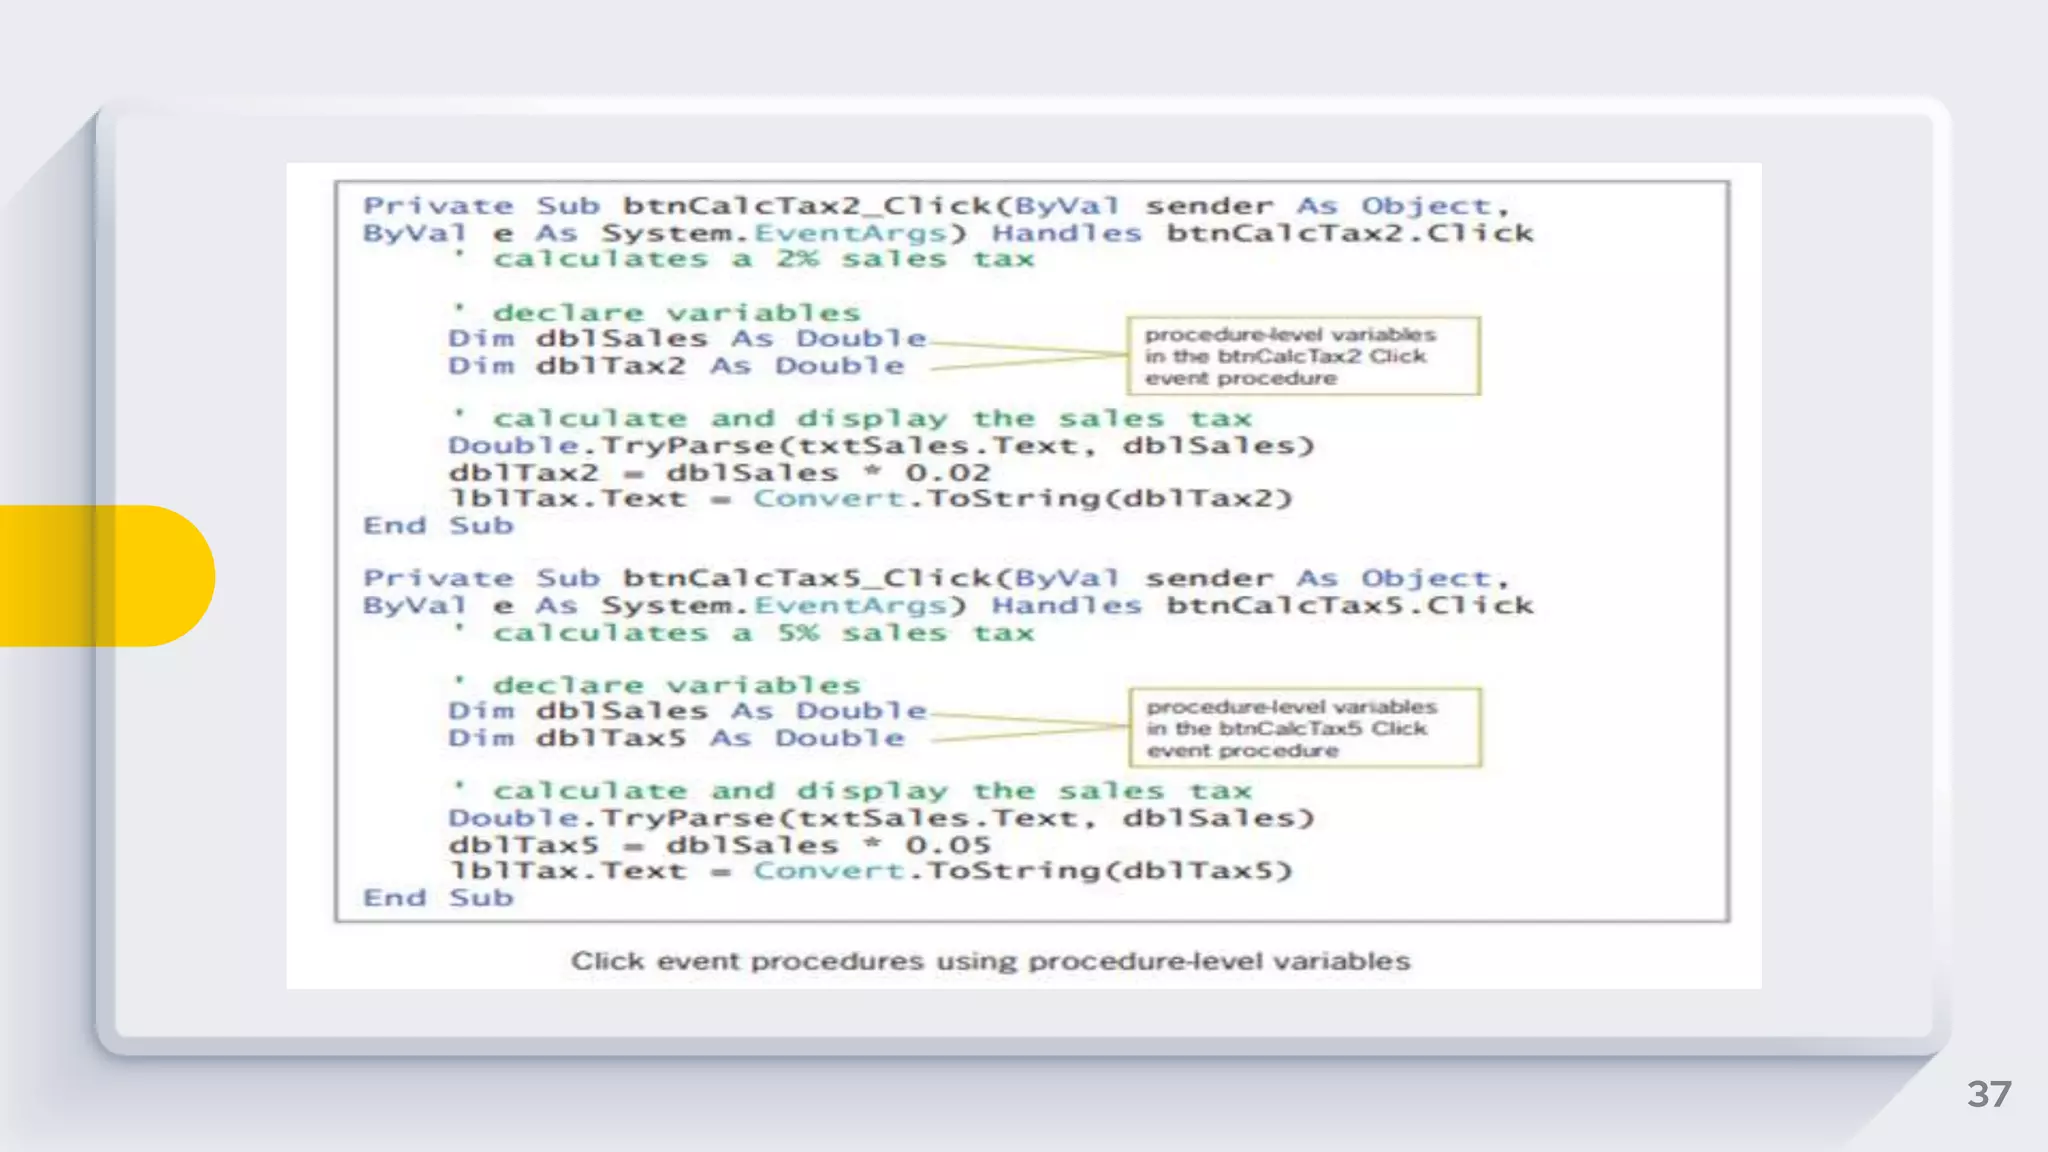Click the btnCalcTax5 procedure-level variables callout
This screenshot has height=1152, width=2048.
click(1304, 728)
